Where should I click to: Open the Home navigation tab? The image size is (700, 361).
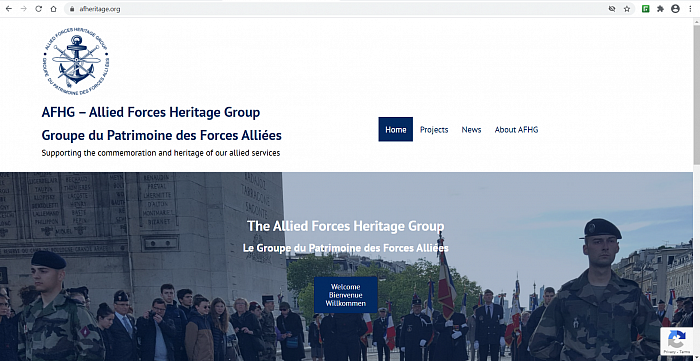(396, 129)
